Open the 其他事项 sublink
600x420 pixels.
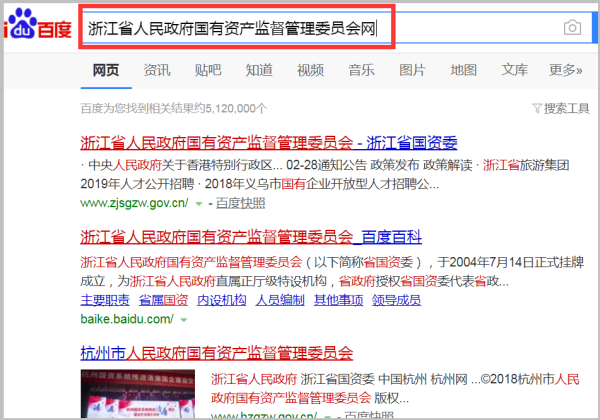click(339, 300)
